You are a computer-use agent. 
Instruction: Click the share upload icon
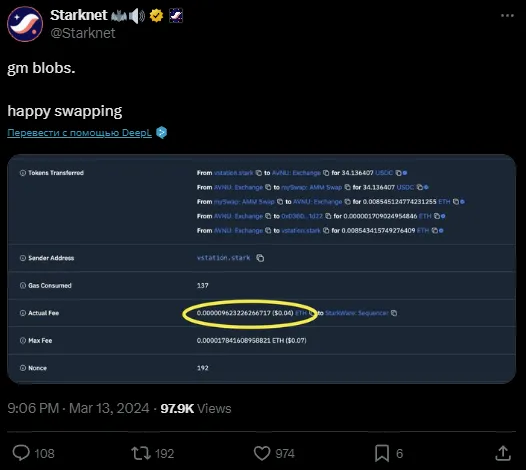click(503, 453)
